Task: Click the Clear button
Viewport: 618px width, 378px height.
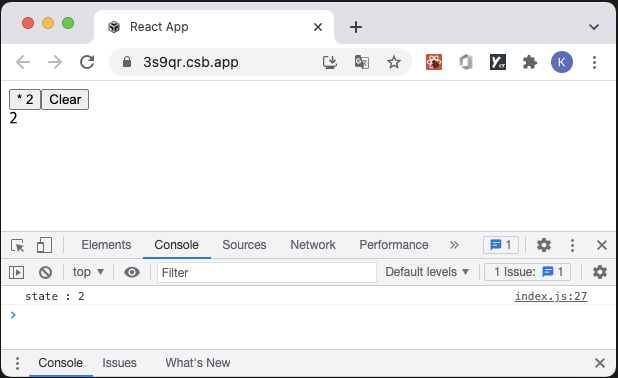Action: (65, 99)
